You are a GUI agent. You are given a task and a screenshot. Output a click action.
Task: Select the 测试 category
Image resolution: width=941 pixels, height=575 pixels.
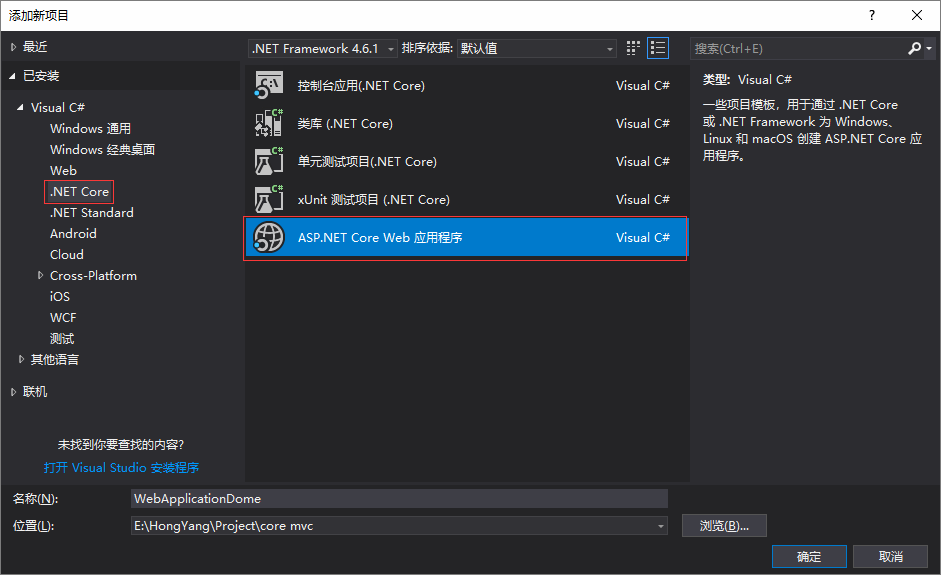coord(62,339)
